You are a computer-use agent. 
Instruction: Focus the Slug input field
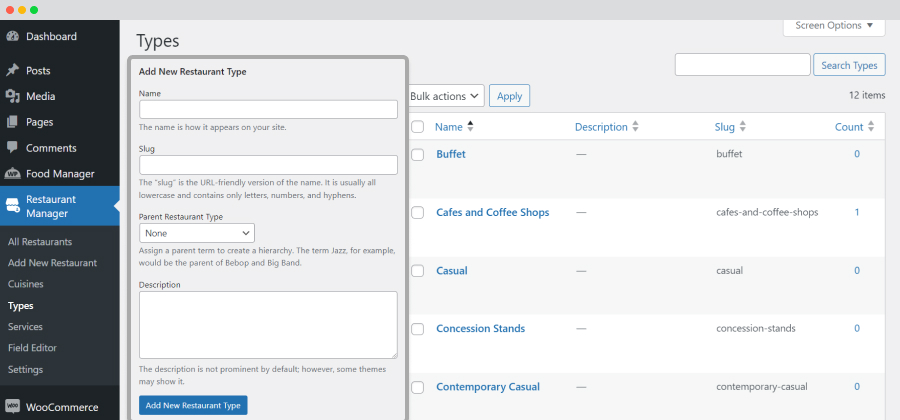[268, 165]
